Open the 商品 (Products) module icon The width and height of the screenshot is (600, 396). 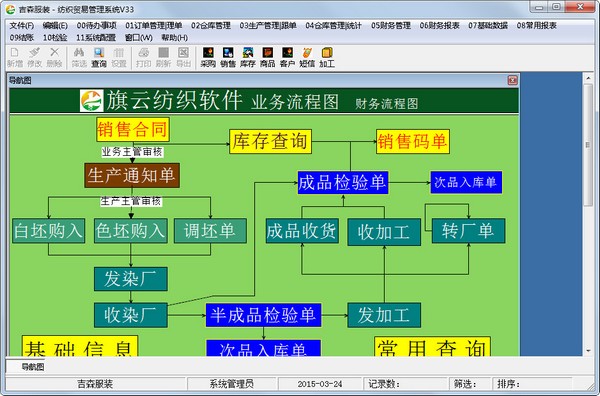pyautogui.click(x=267, y=57)
